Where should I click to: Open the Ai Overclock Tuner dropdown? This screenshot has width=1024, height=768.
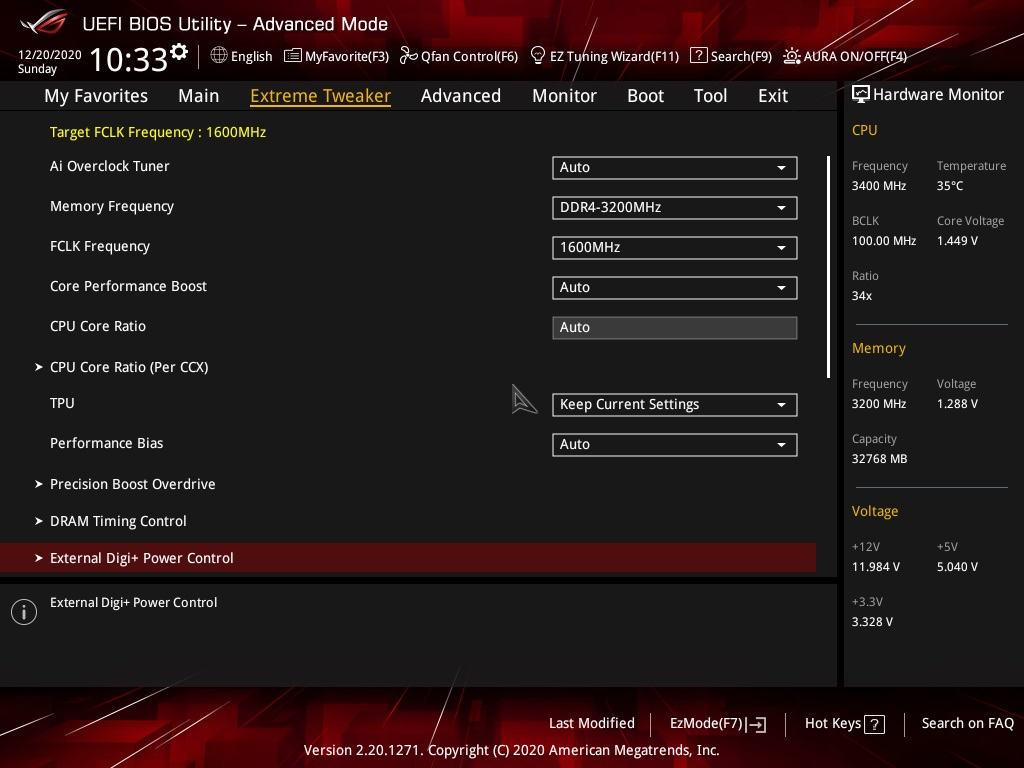[x=675, y=168]
